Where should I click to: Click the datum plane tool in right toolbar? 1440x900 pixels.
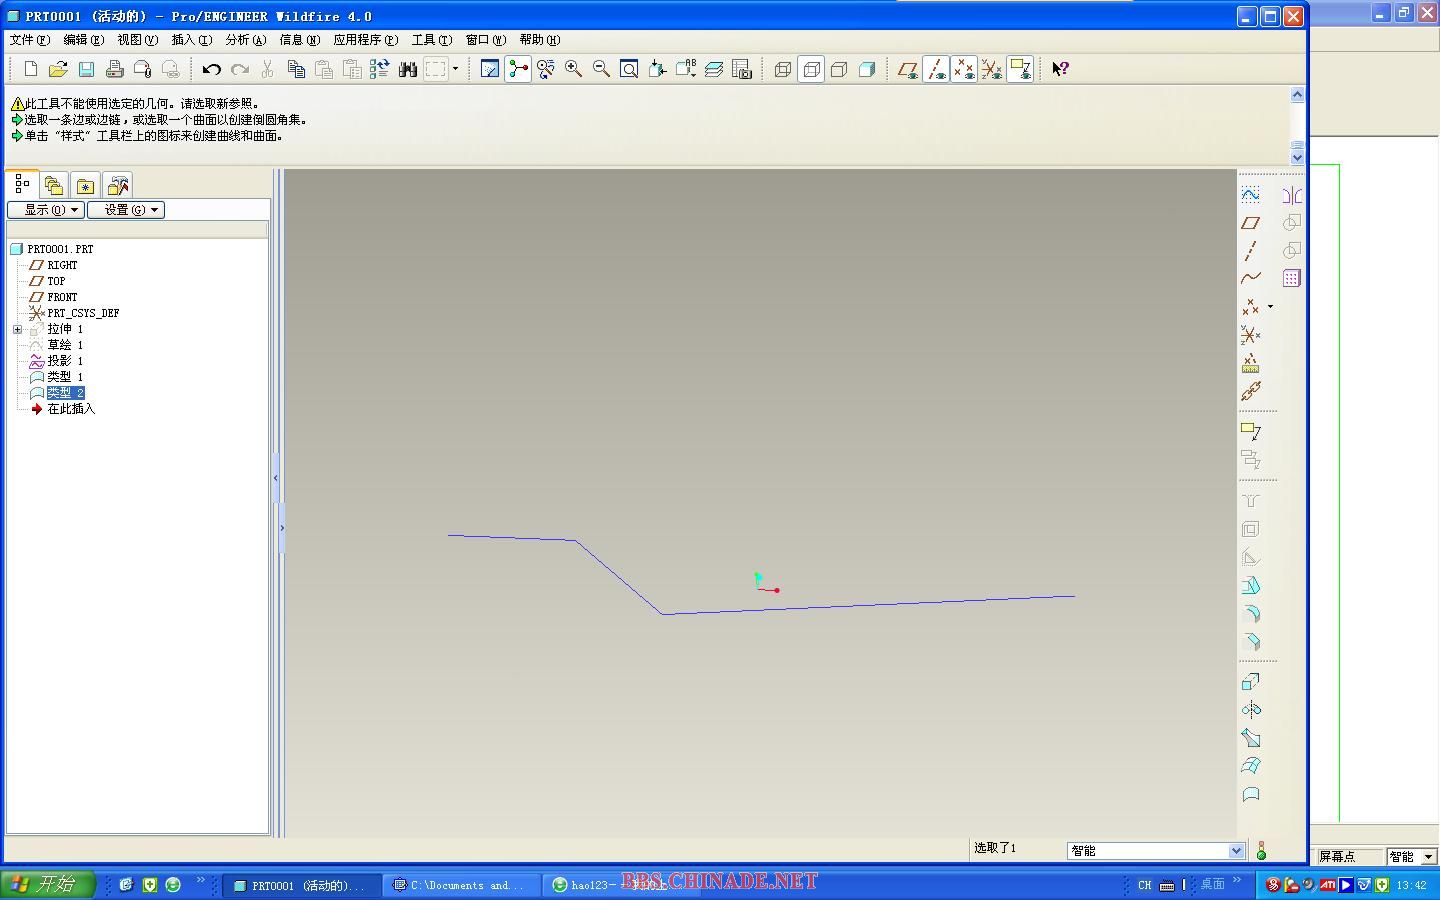tap(1250, 223)
